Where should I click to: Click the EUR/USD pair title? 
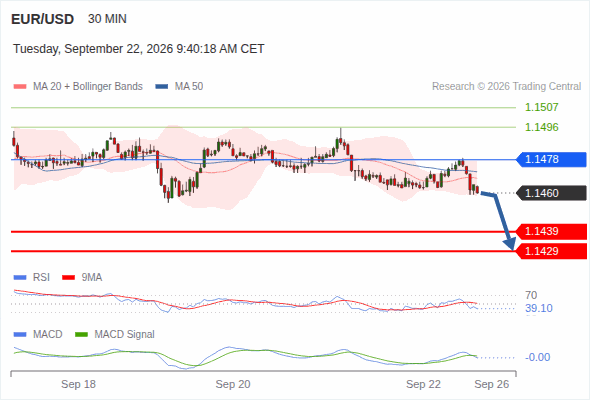[43, 19]
